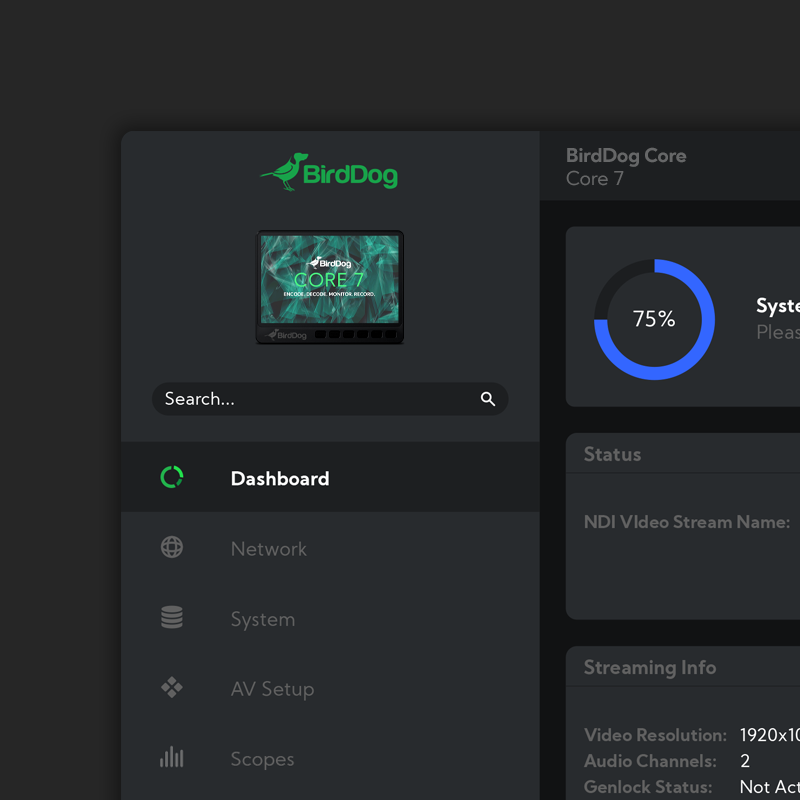The width and height of the screenshot is (800, 800).
Task: Click the Video Resolution label
Action: click(x=655, y=735)
